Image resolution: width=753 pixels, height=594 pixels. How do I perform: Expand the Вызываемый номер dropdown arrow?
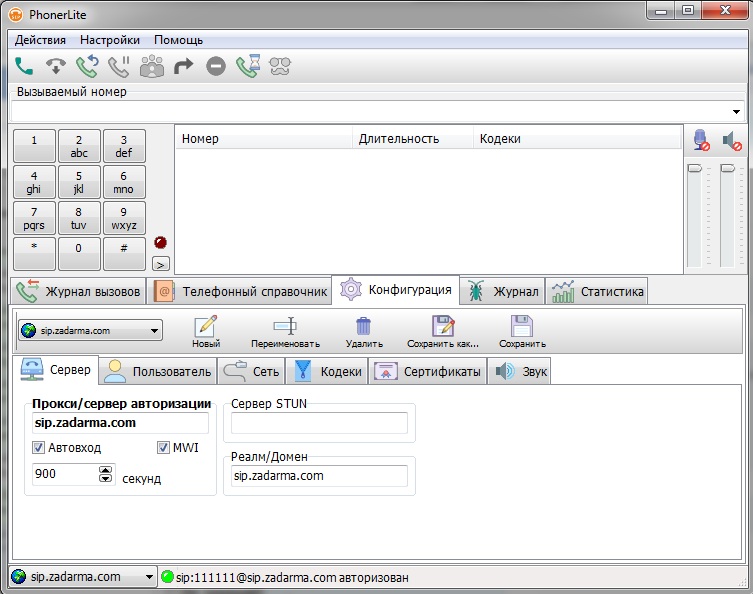736,111
